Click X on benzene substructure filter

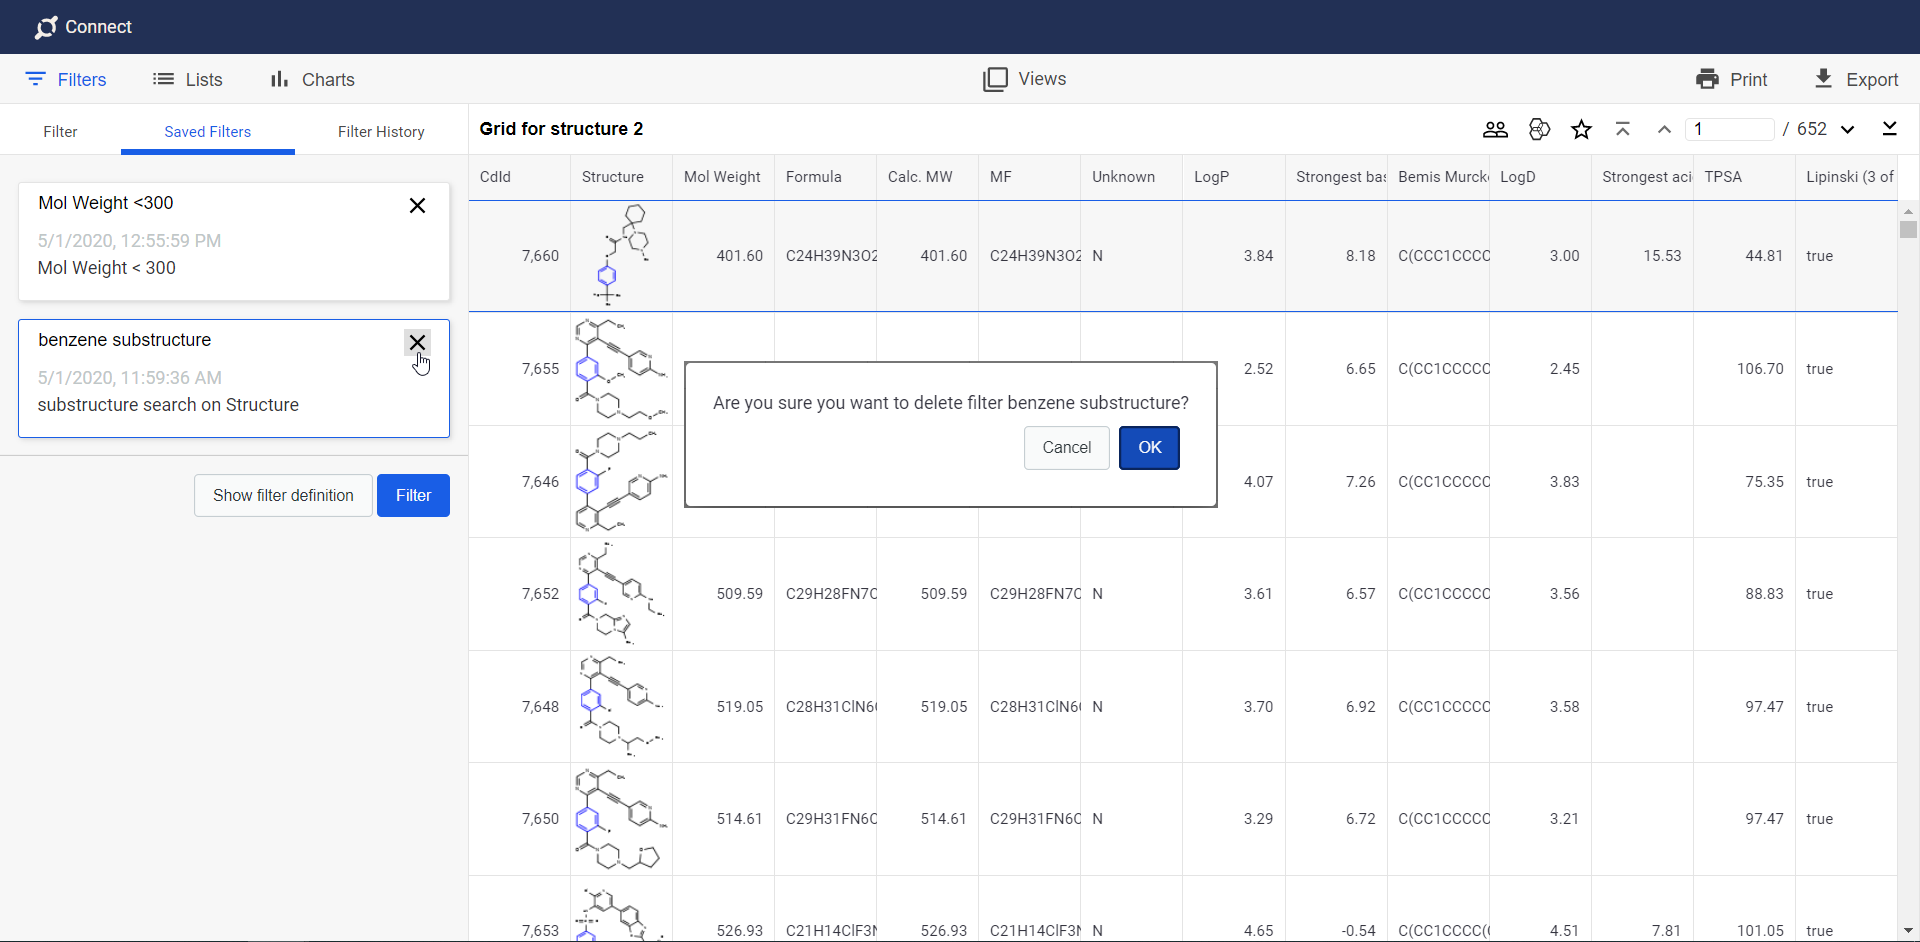coord(417,342)
